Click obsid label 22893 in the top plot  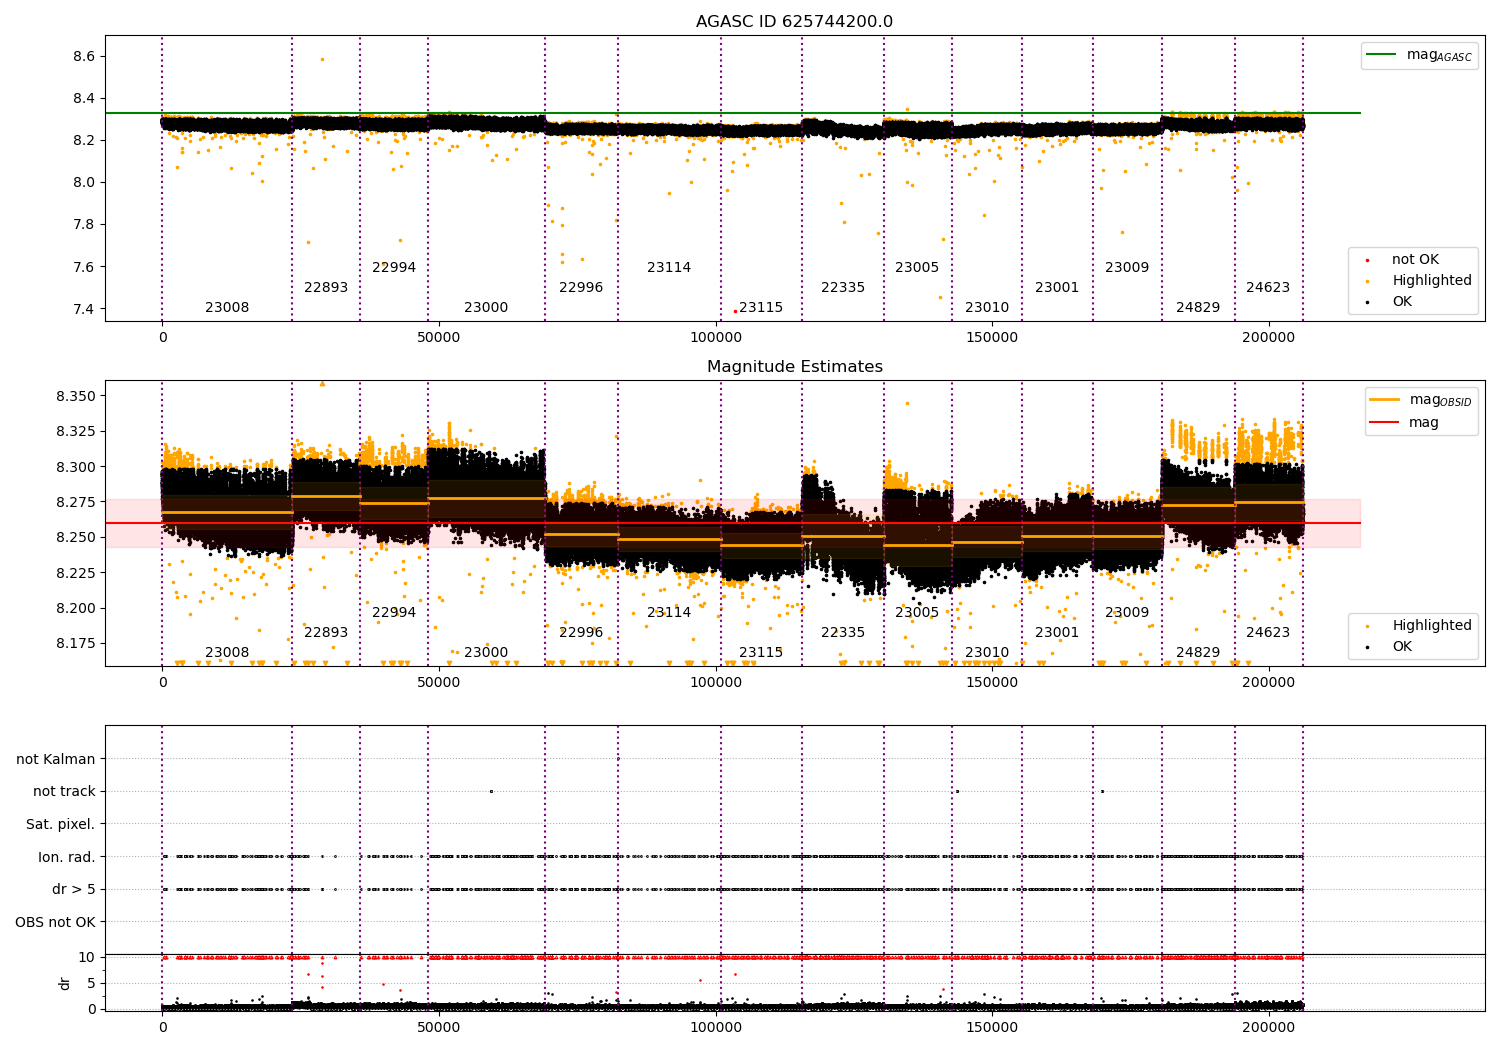pos(326,288)
